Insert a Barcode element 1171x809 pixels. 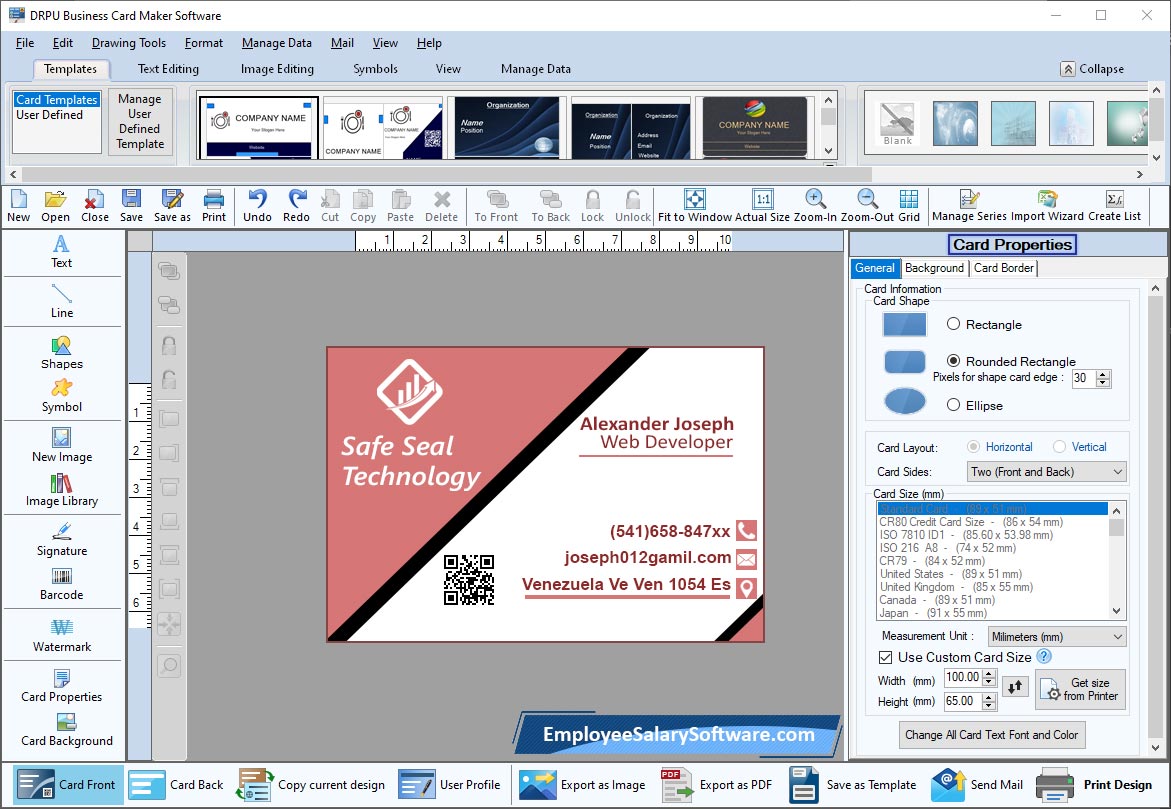pos(61,584)
